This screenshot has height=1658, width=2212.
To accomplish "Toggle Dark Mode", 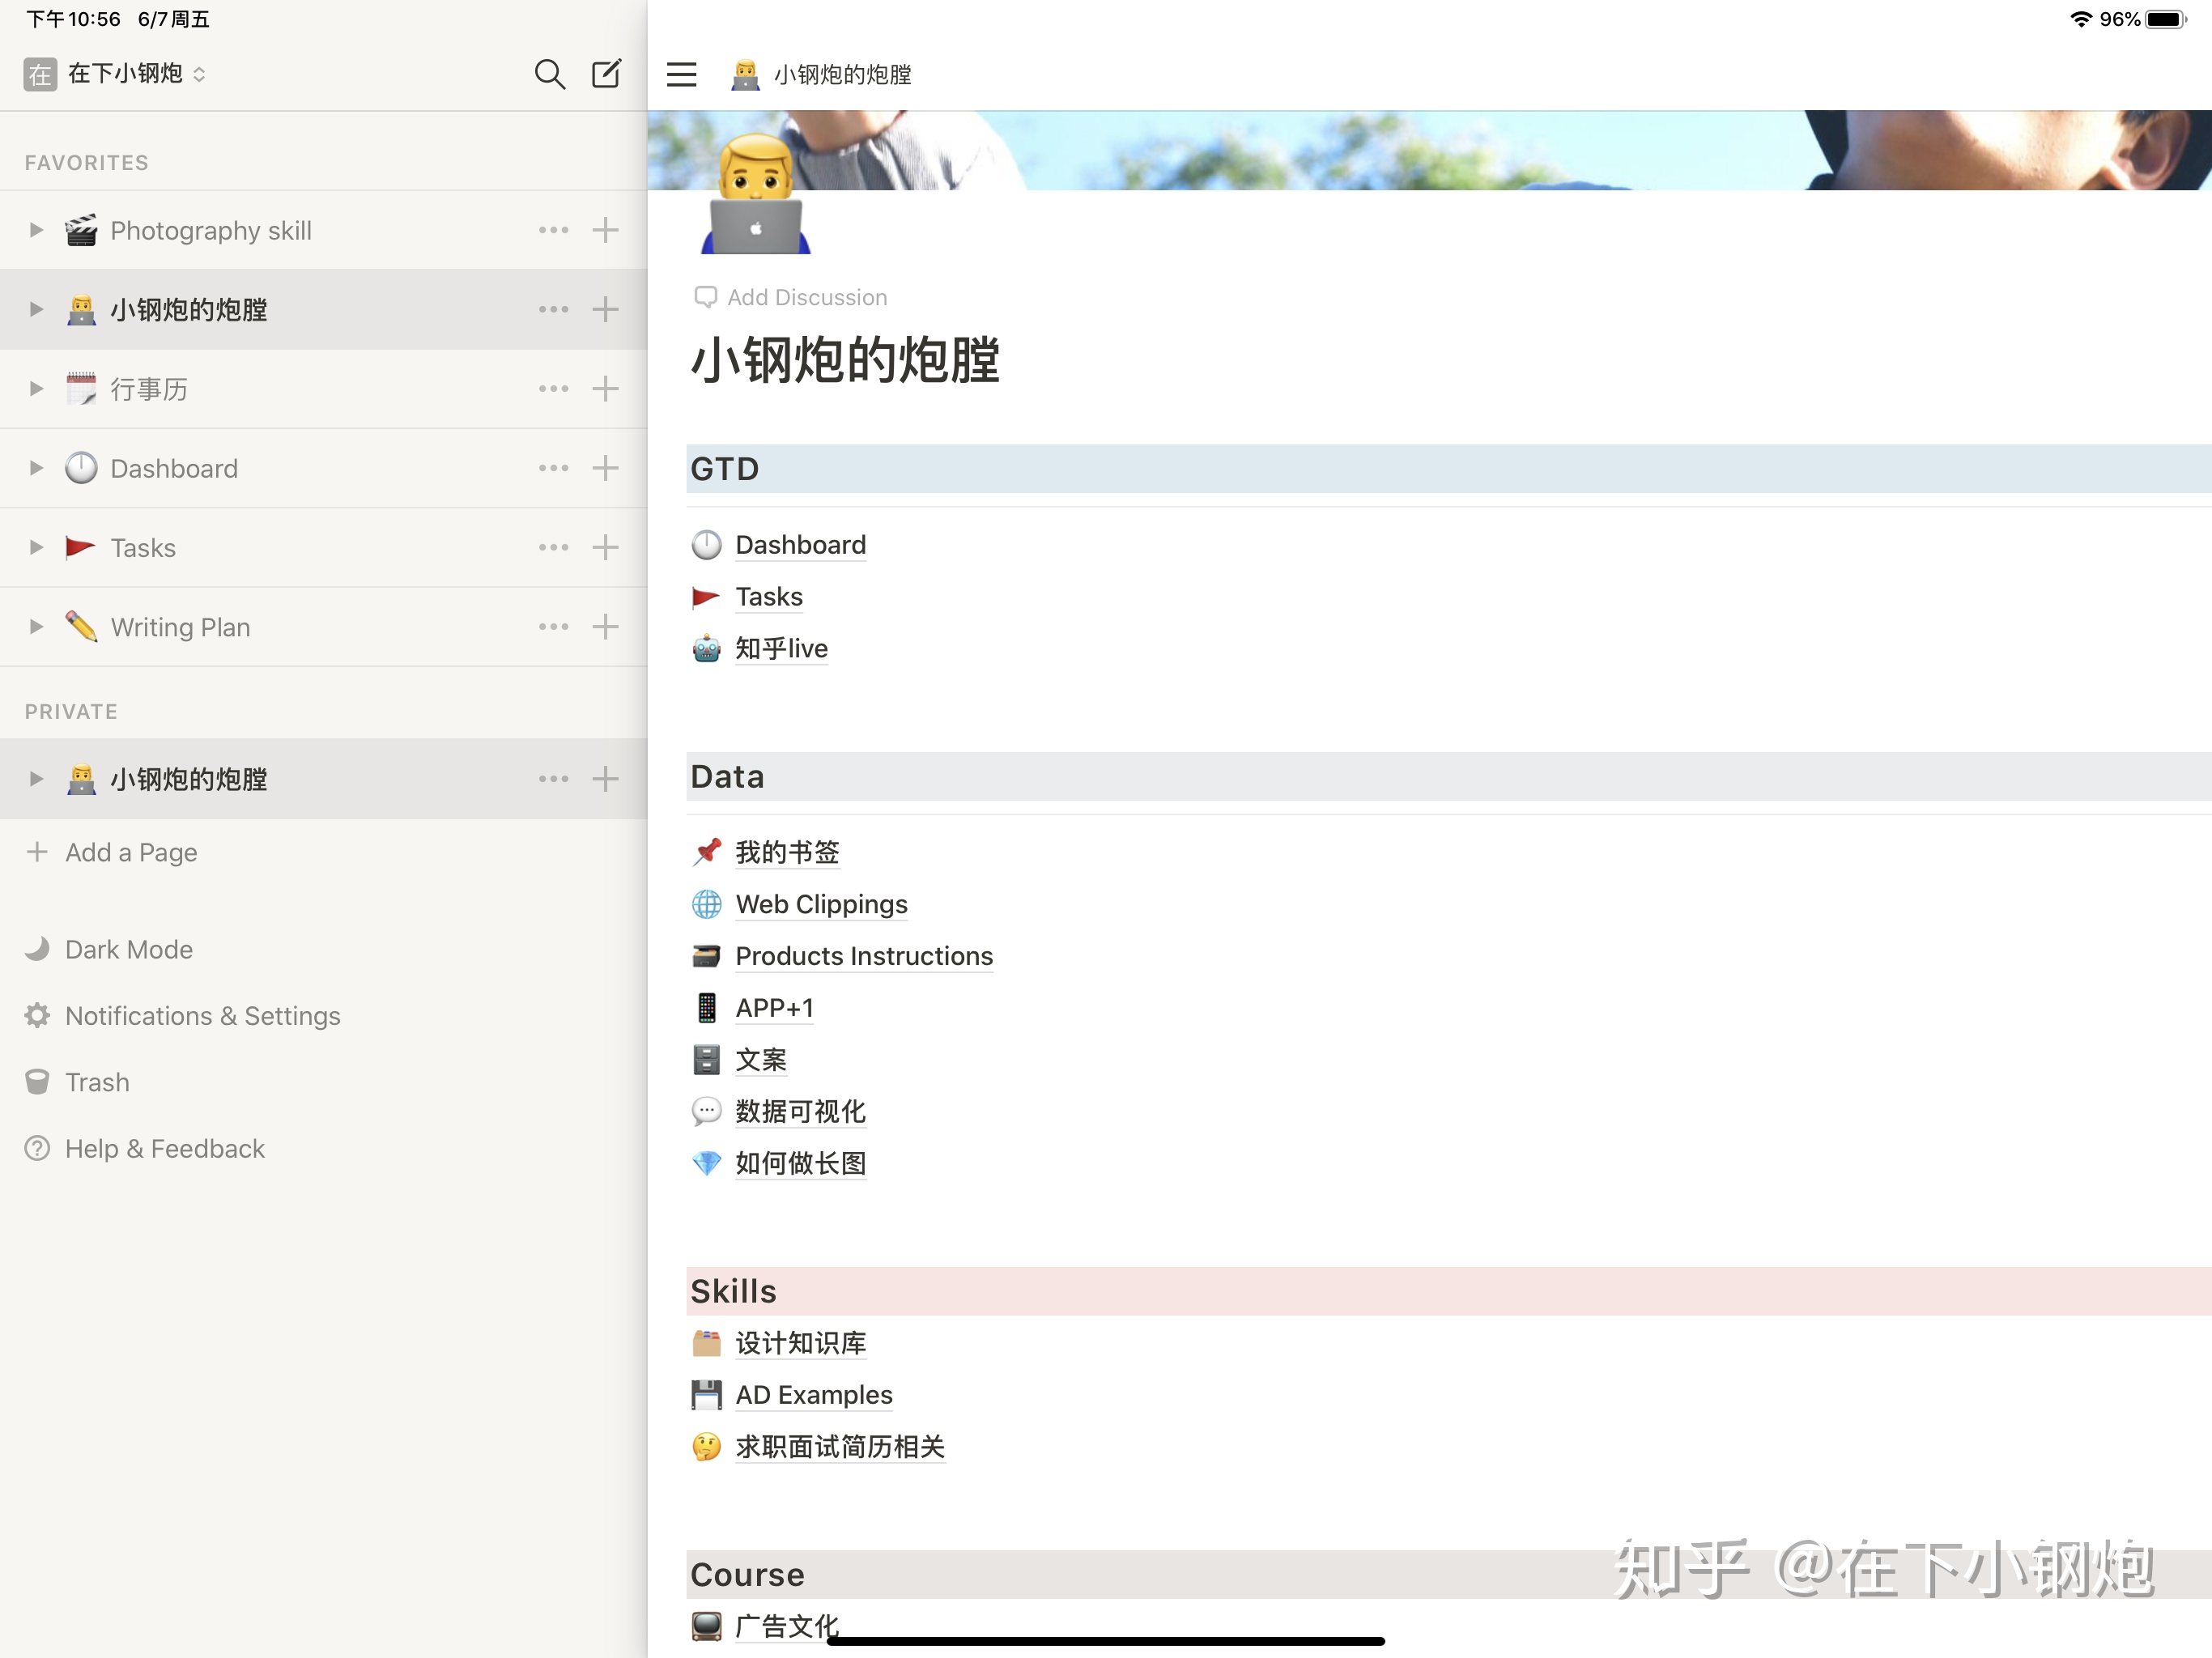I will click(x=128, y=949).
